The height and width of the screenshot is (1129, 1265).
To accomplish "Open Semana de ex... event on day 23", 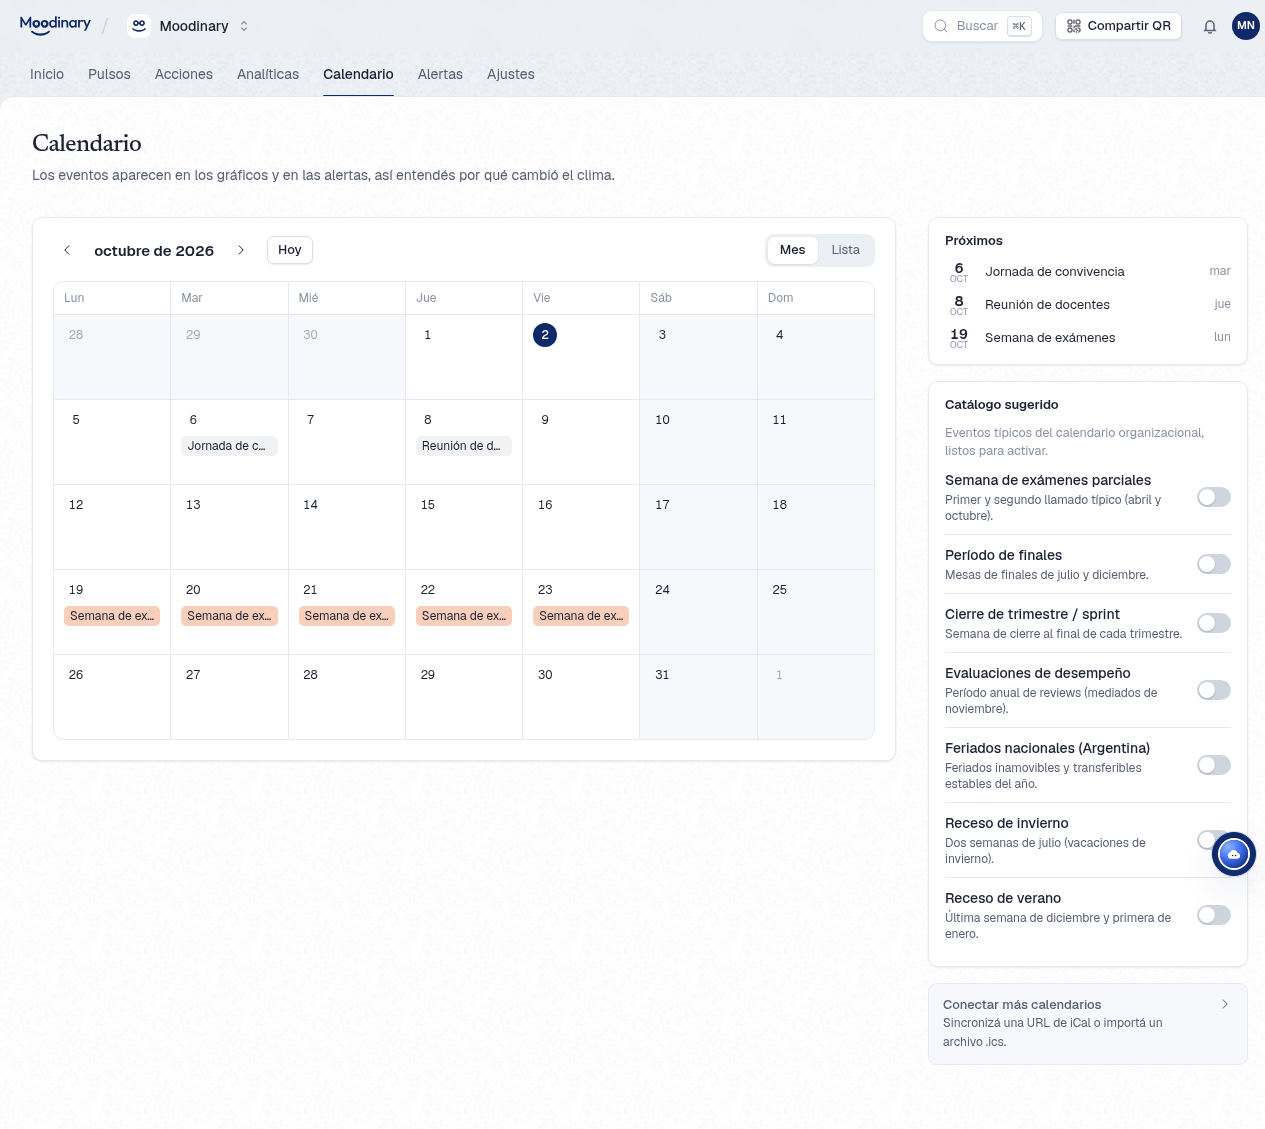I will (x=581, y=616).
